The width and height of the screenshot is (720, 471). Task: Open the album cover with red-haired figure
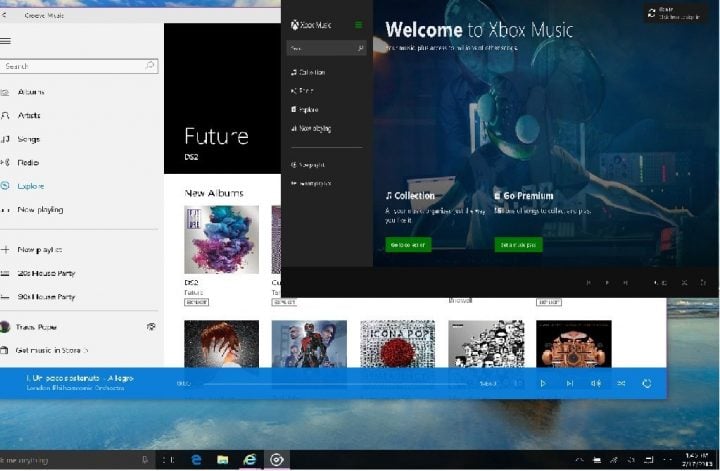point(221,344)
